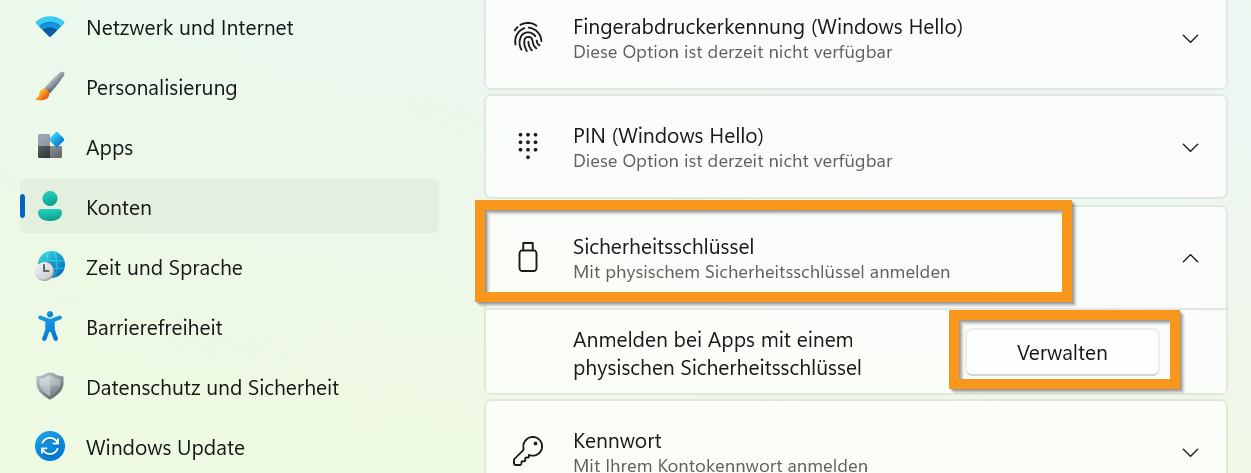1251x473 pixels.
Task: Click the Barrierefreiheit figure icon
Action: pyautogui.click(x=50, y=327)
